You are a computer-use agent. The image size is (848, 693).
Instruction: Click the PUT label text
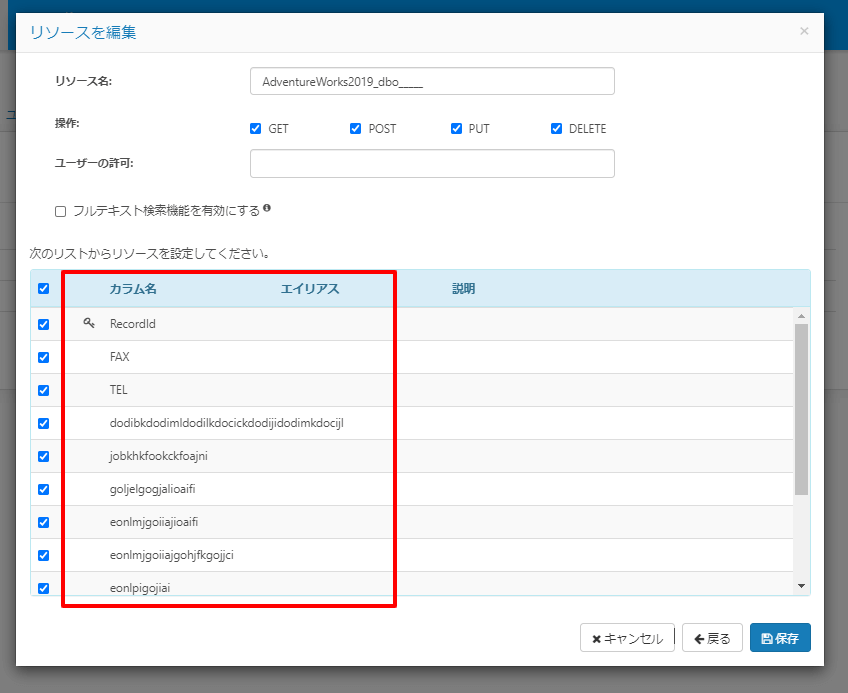(479, 129)
